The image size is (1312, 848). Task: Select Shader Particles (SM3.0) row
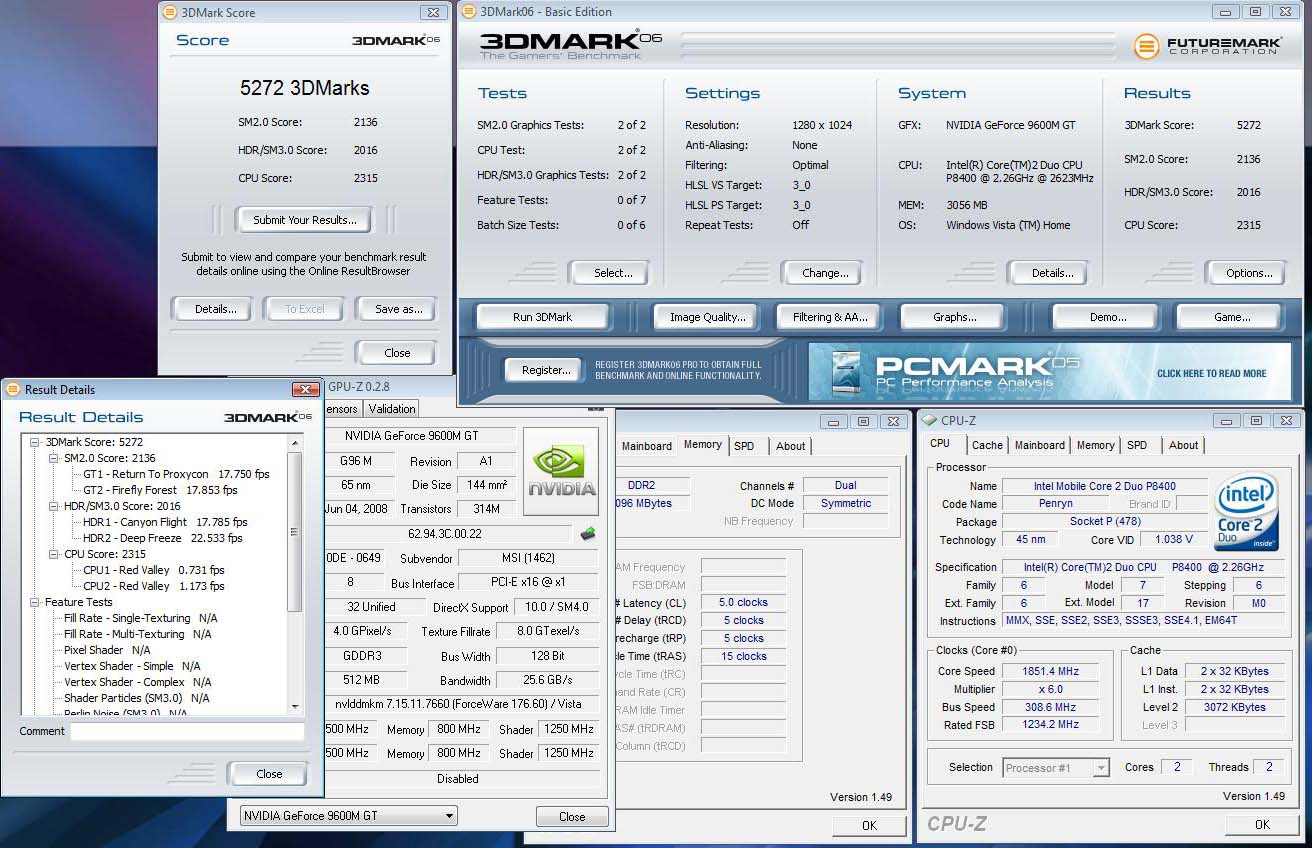137,698
